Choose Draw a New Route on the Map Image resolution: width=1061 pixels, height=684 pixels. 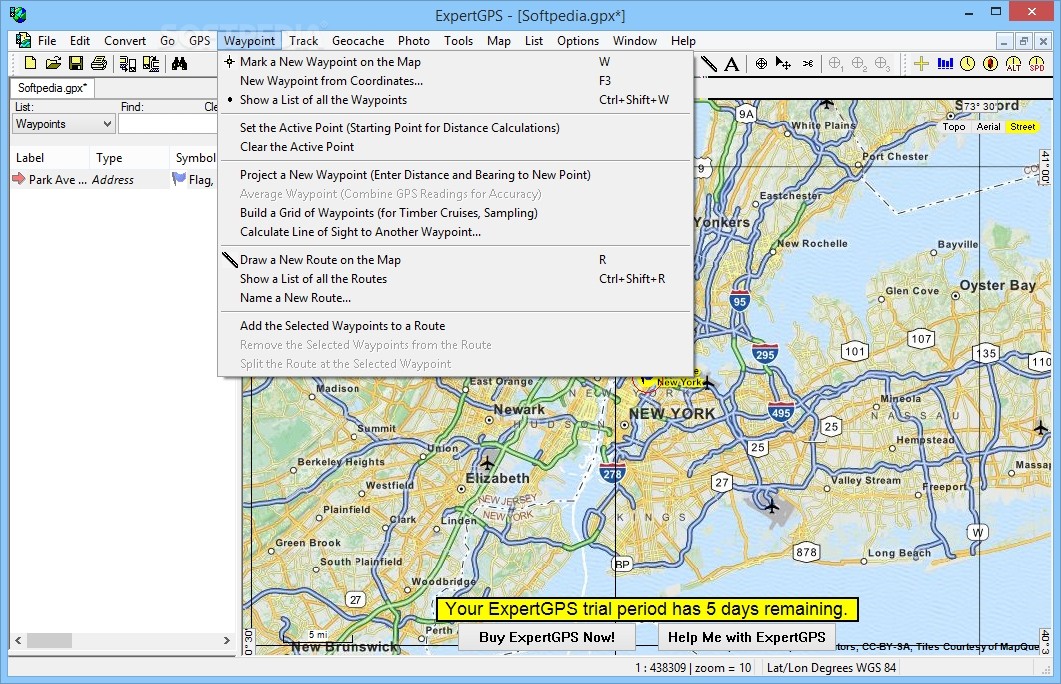click(x=455, y=260)
